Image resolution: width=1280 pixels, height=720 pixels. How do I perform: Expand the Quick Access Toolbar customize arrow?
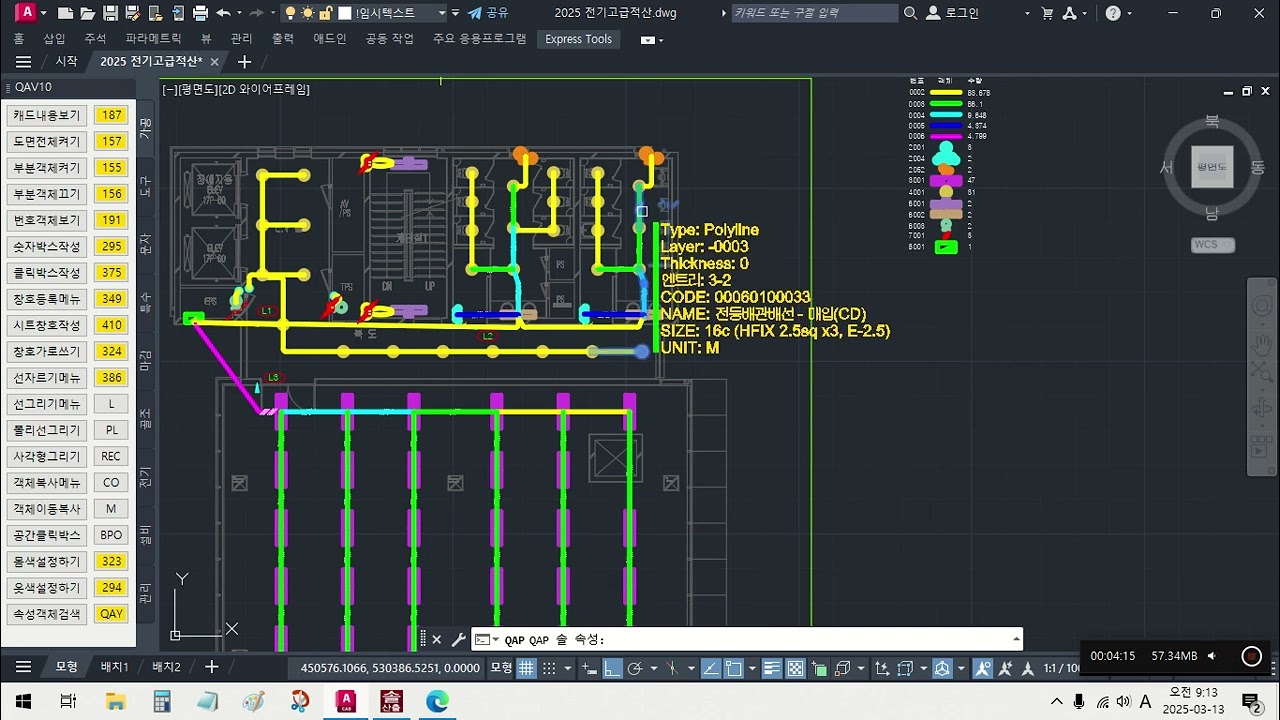click(456, 13)
